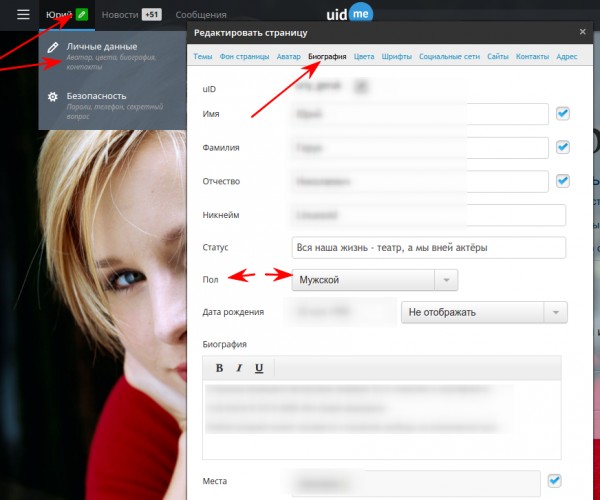The image size is (600, 500).
Task: Open the Пол dropdown showing Мужской
Action: [x=375, y=280]
